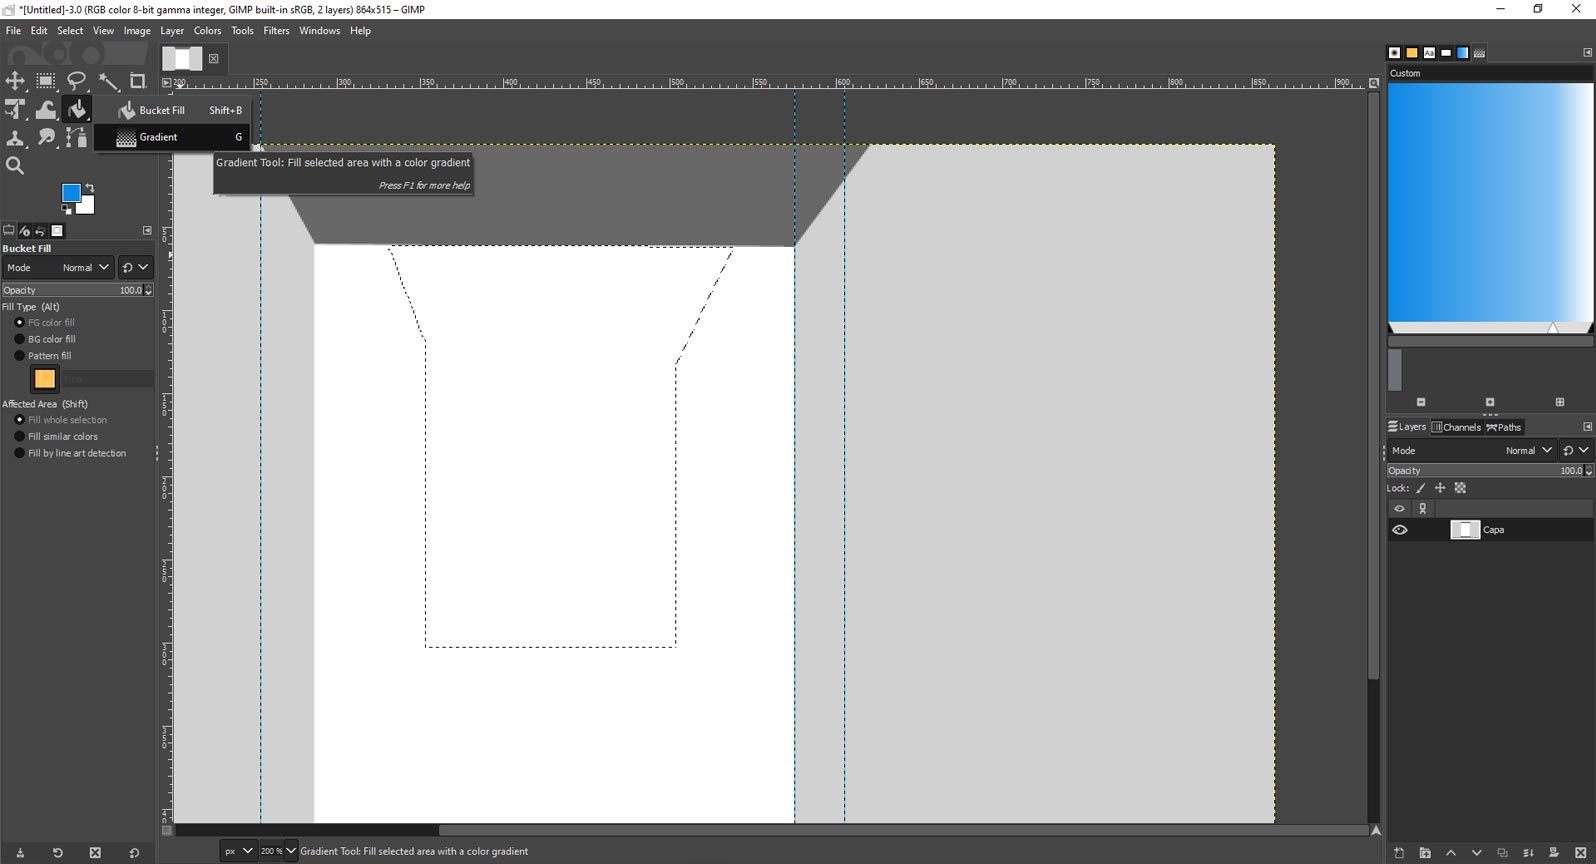Switch to the Channels tab
Viewport: 1596px width, 864px height.
click(1456, 427)
